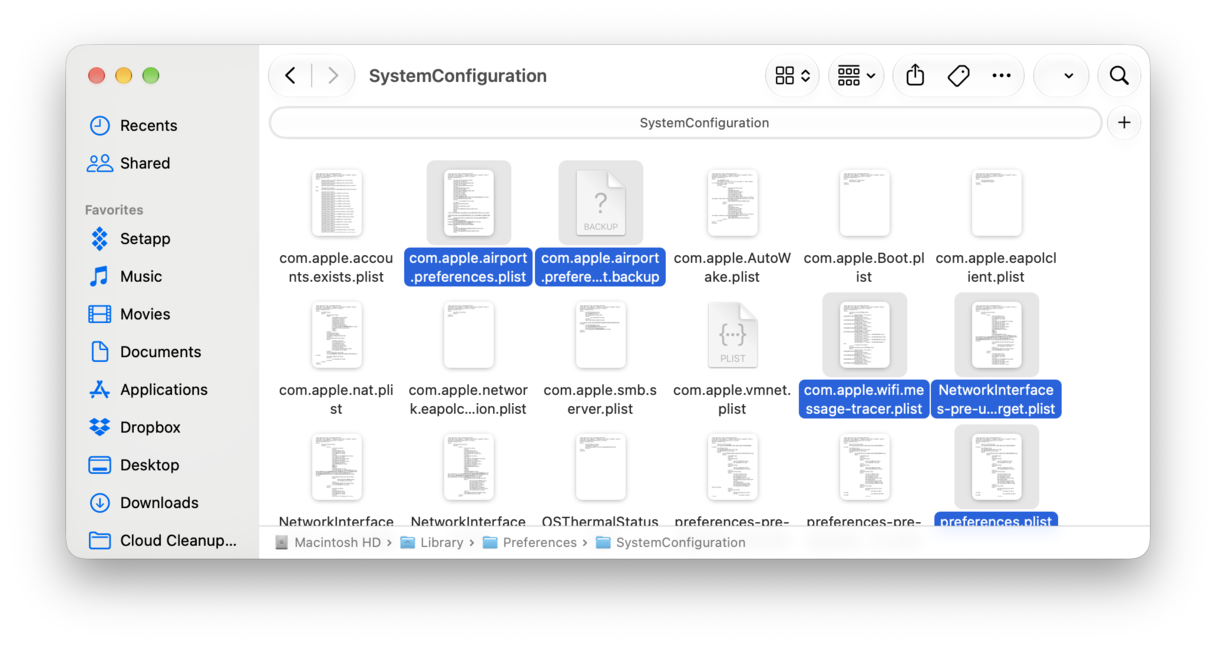The width and height of the screenshot is (1216, 646).
Task: Click the com.apple.vmnet.plist file name
Action: coord(732,399)
